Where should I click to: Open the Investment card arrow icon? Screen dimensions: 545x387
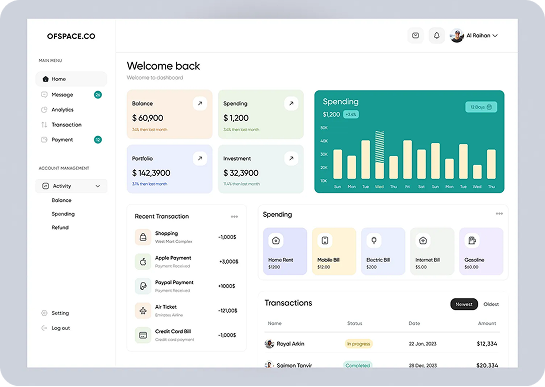[x=291, y=158]
